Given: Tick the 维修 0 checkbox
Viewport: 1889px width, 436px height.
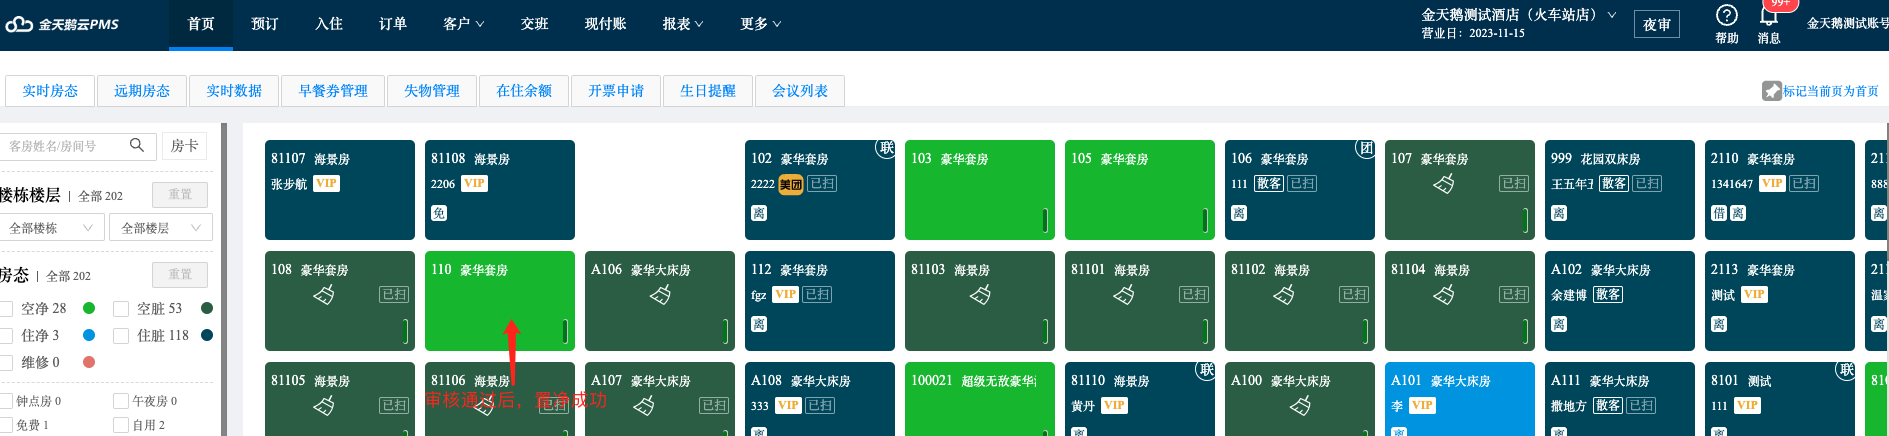Looking at the screenshot, I should coord(7,362).
